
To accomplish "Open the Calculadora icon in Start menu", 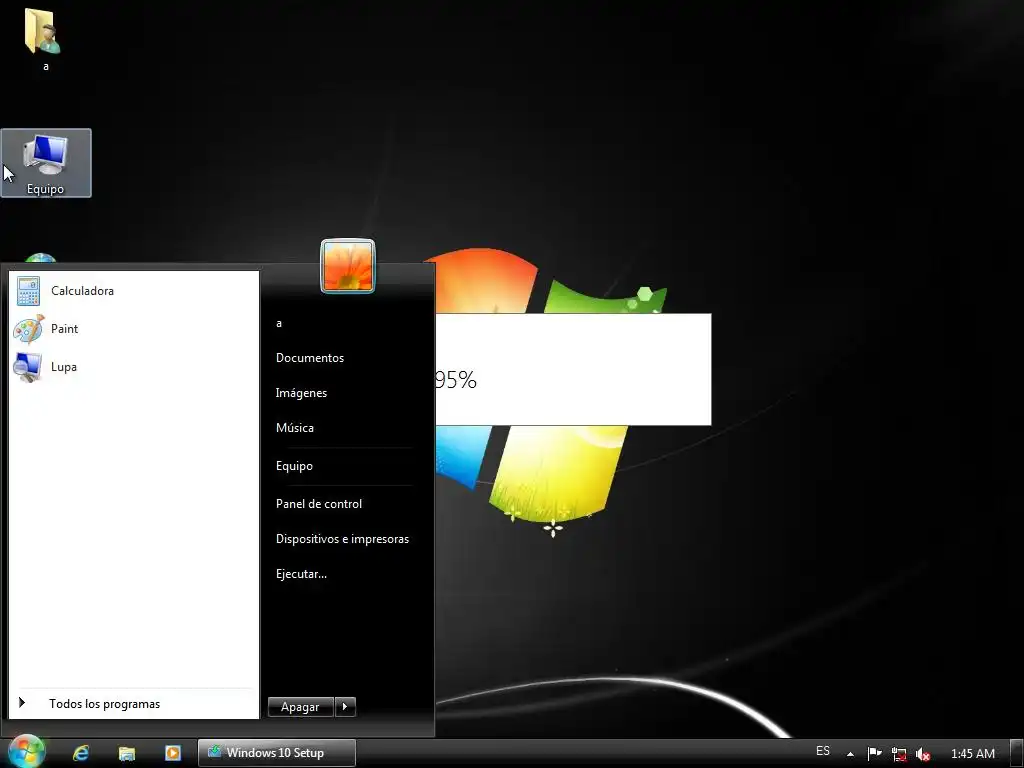I will [x=29, y=291].
